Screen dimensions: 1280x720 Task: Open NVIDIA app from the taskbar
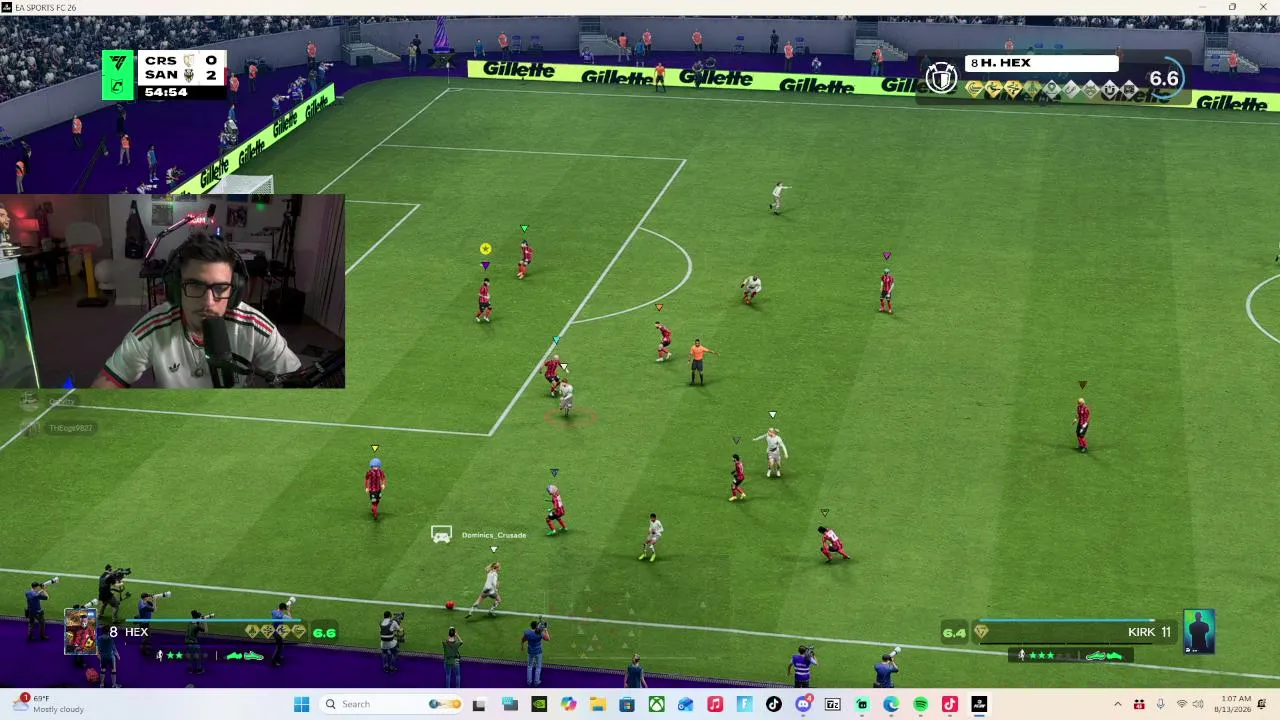(x=539, y=704)
